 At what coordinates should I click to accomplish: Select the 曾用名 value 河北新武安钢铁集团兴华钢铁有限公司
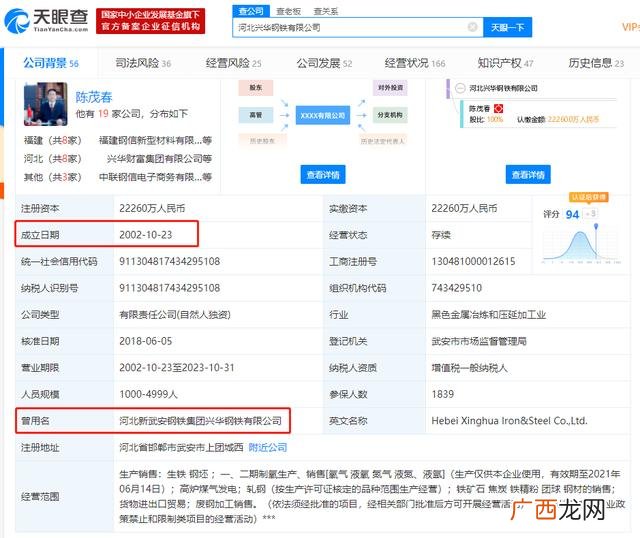click(200, 421)
